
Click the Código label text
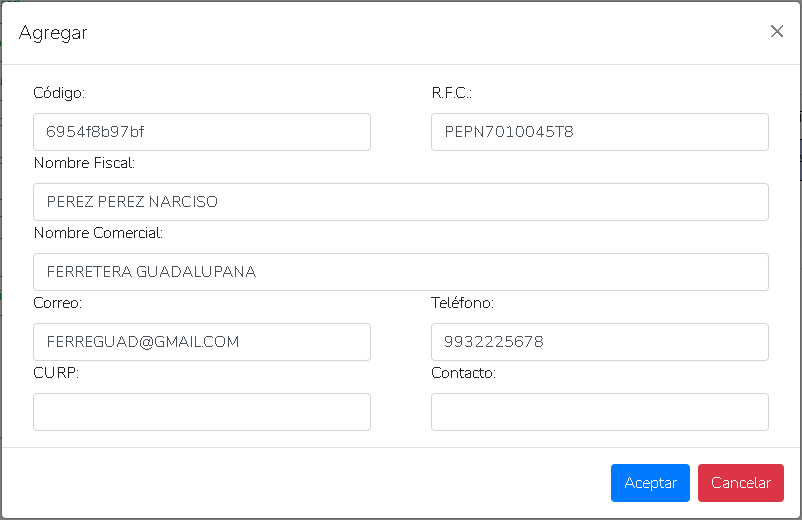tap(59, 93)
